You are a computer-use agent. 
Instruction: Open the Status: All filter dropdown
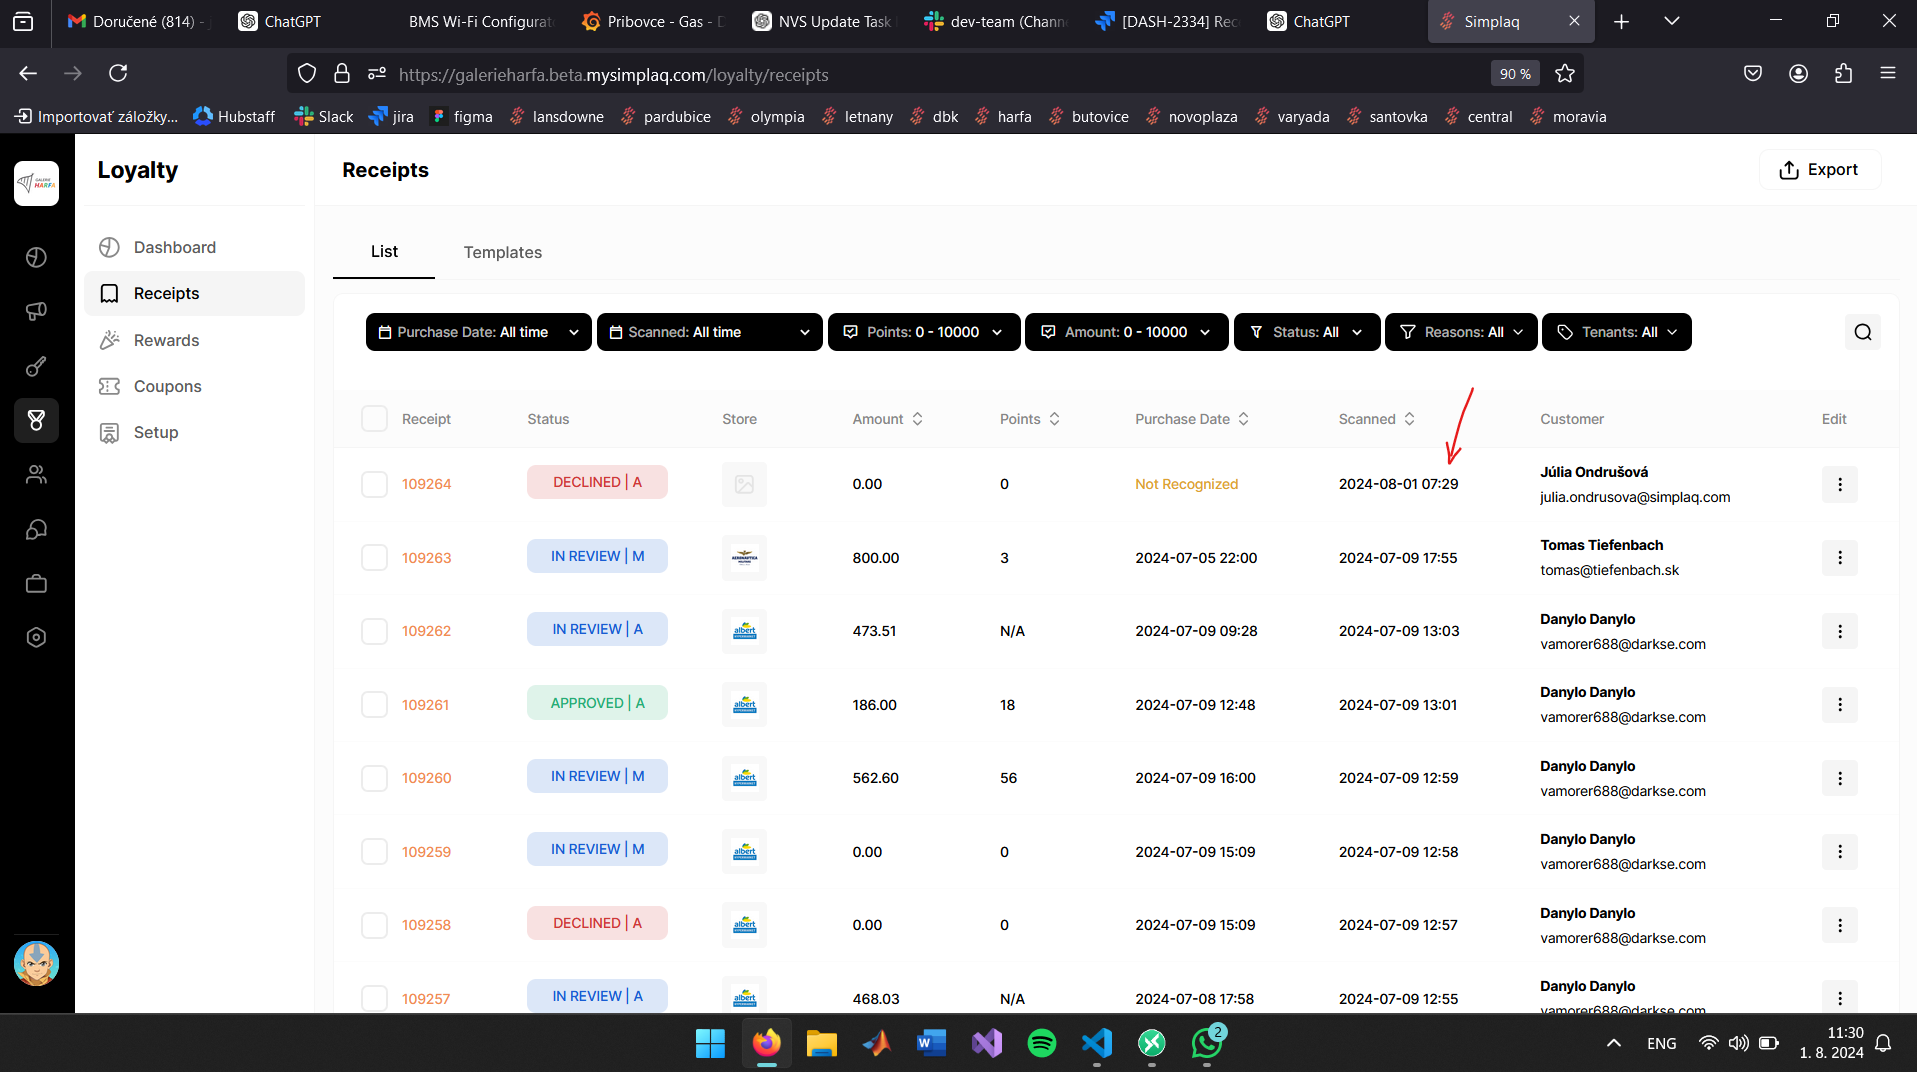click(x=1306, y=332)
